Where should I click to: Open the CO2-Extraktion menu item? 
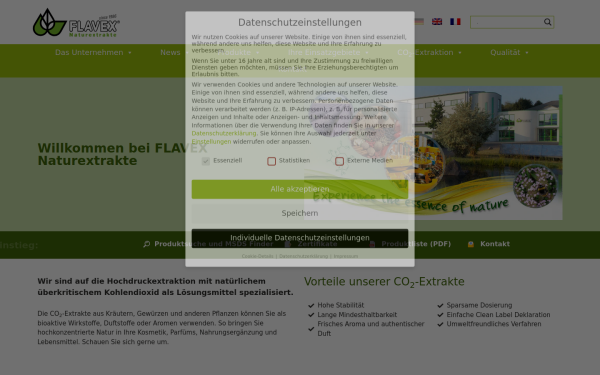point(425,52)
